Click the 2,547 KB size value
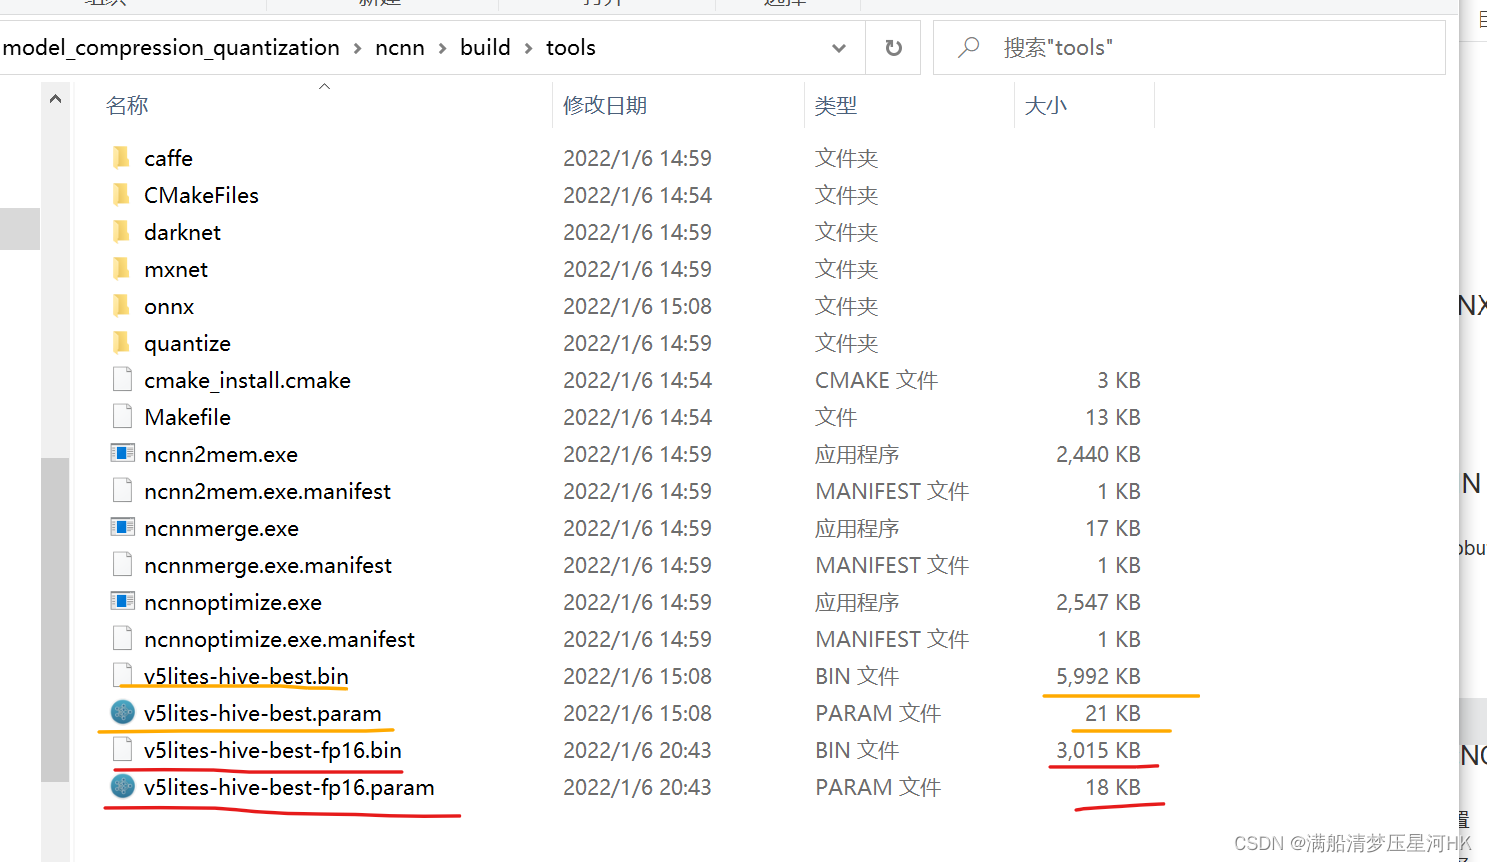The width and height of the screenshot is (1487, 862). click(1098, 602)
